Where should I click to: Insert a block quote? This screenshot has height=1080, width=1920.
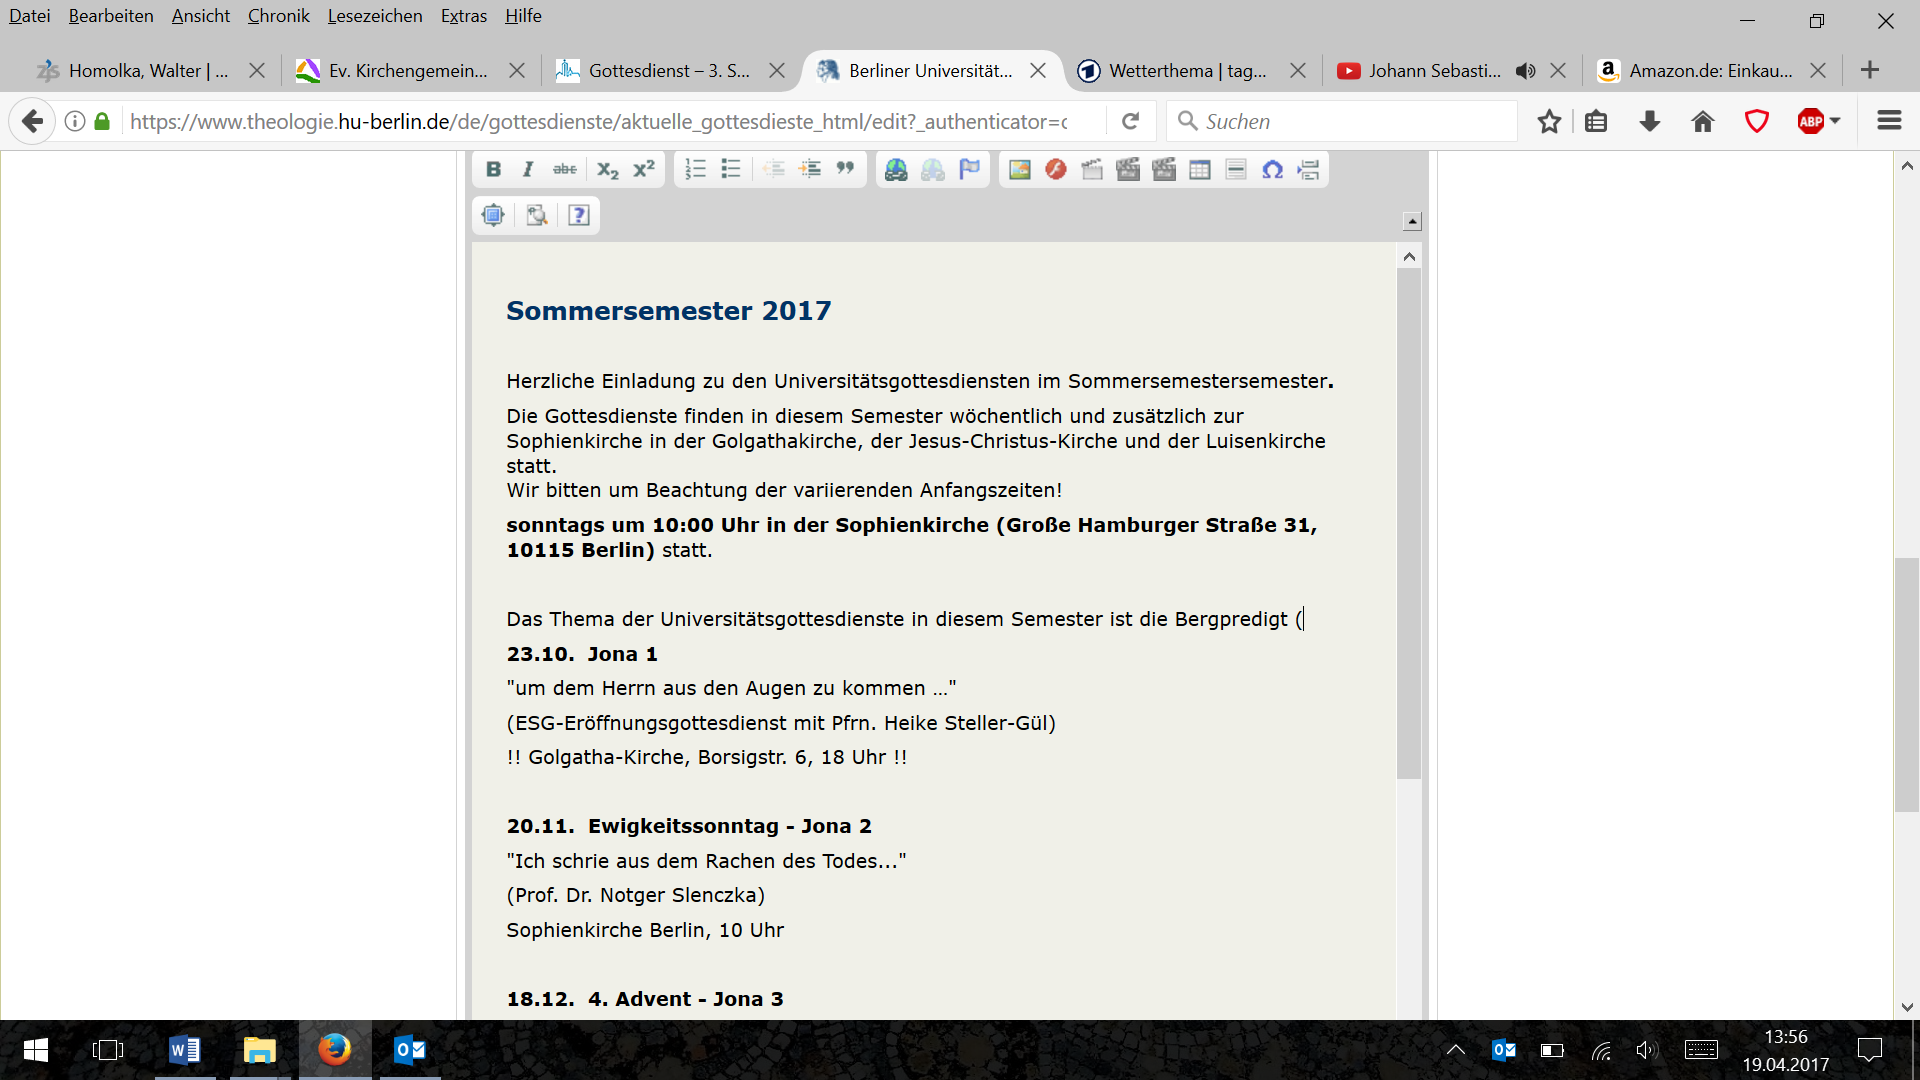(x=846, y=169)
